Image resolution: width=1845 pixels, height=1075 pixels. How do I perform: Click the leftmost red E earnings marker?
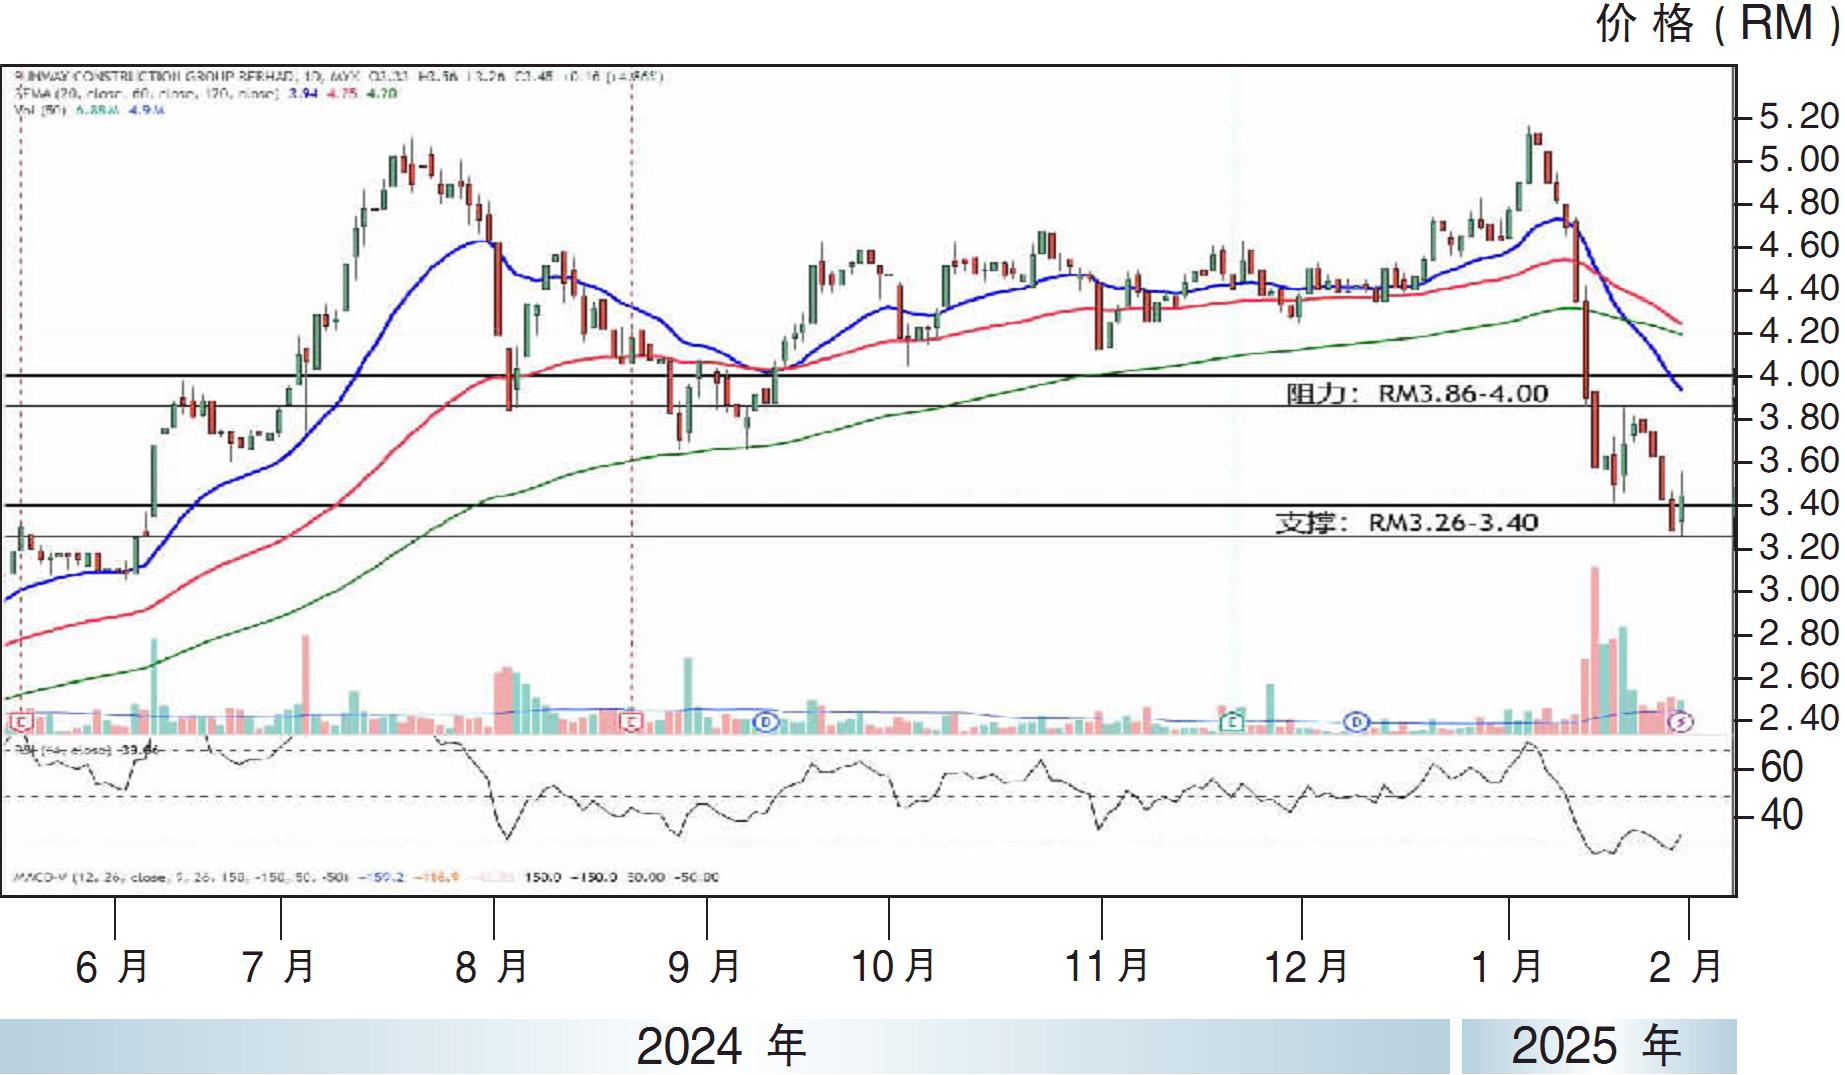[22, 721]
